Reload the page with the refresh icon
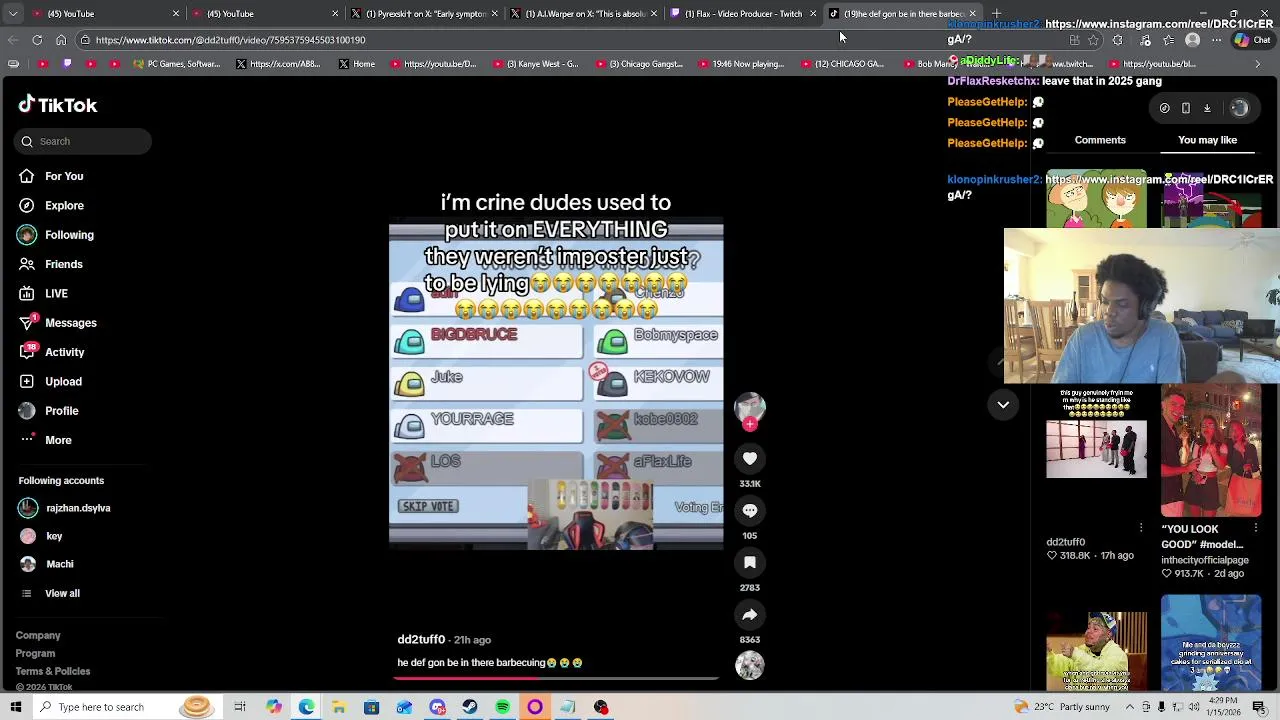The image size is (1280, 720). (37, 40)
